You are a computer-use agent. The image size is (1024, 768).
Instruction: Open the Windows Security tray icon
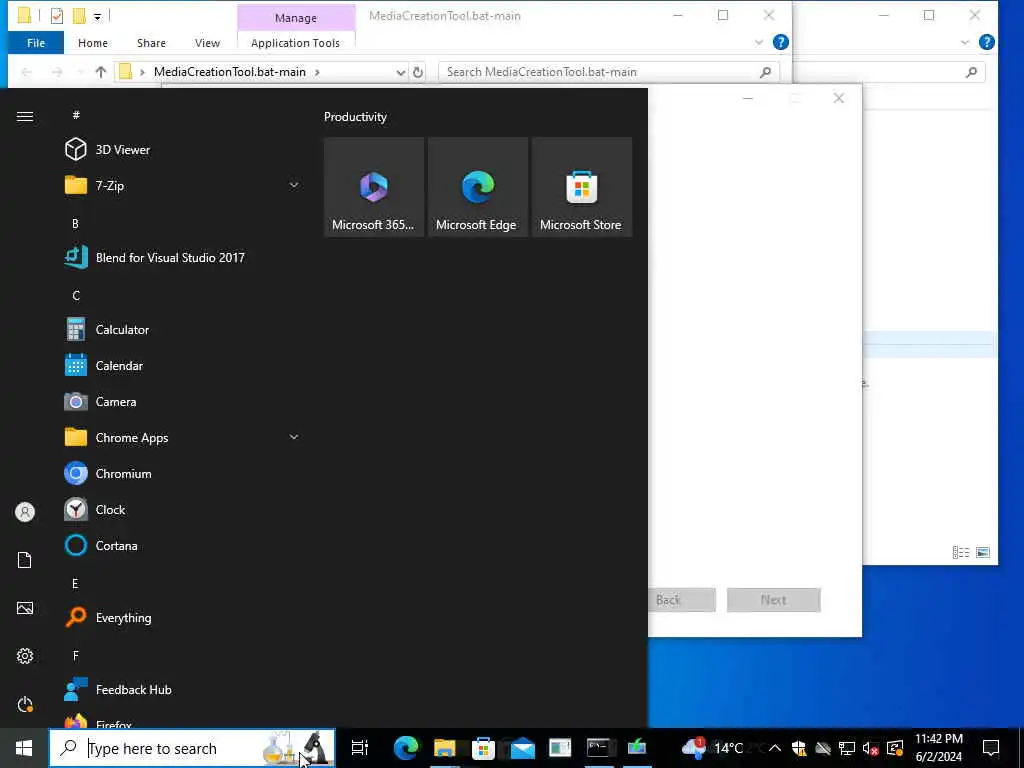(799, 748)
